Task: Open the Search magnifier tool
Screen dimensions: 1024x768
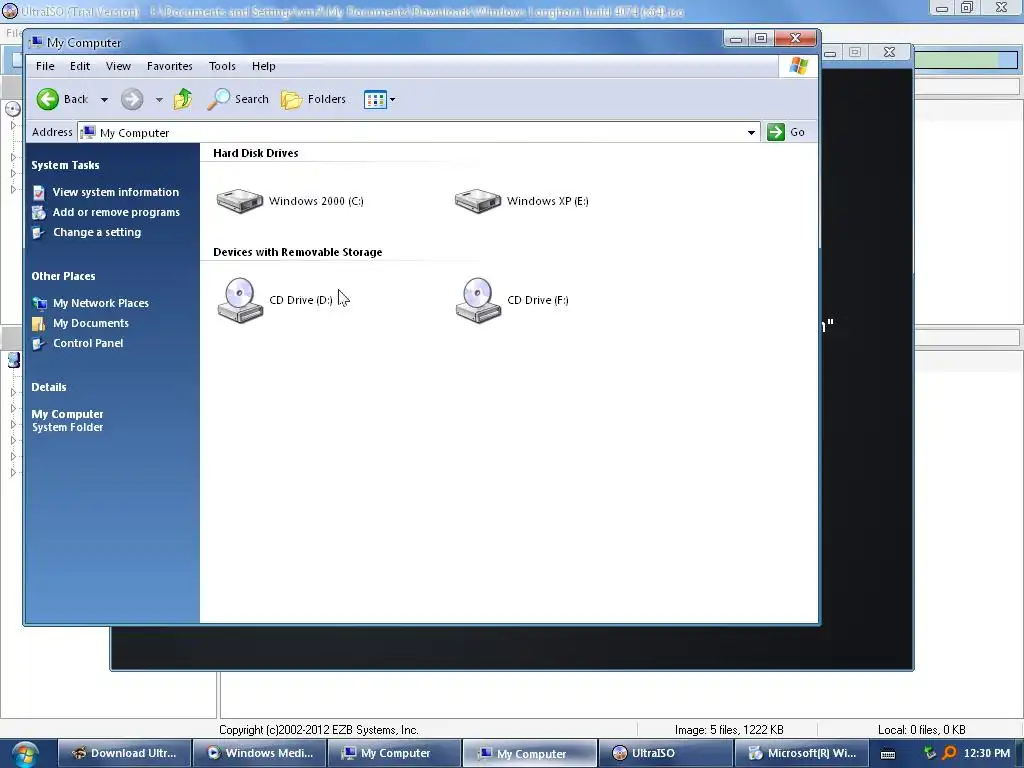Action: click(x=238, y=99)
